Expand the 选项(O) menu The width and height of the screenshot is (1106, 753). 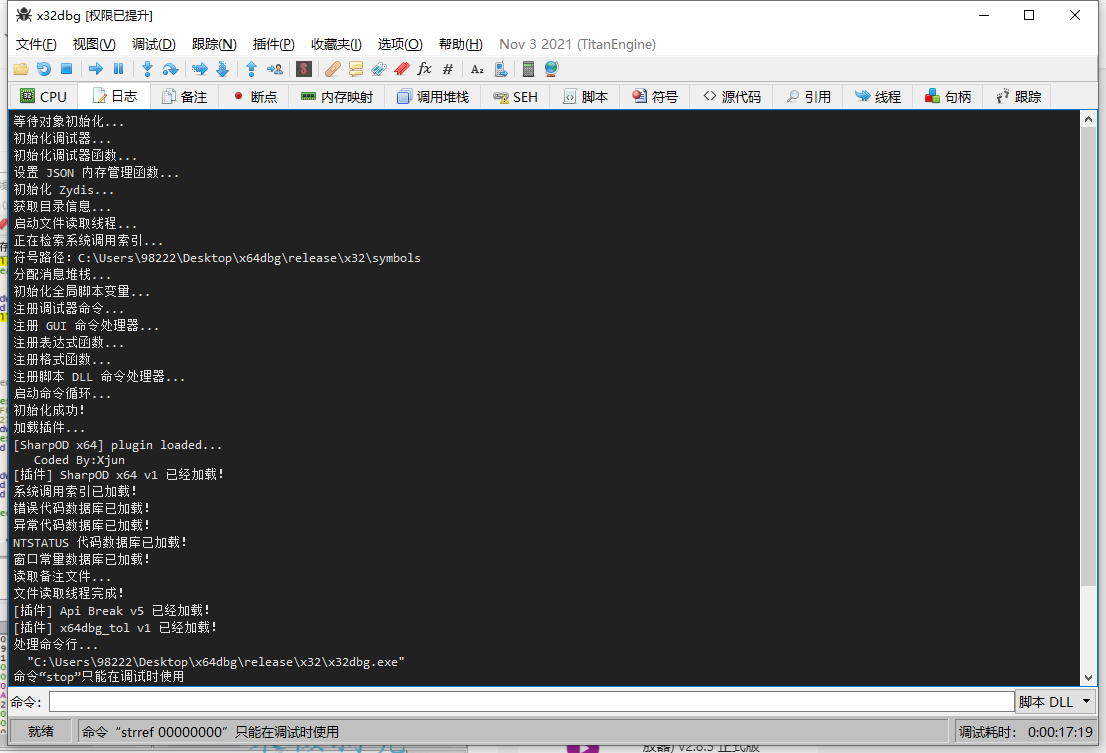pos(400,44)
